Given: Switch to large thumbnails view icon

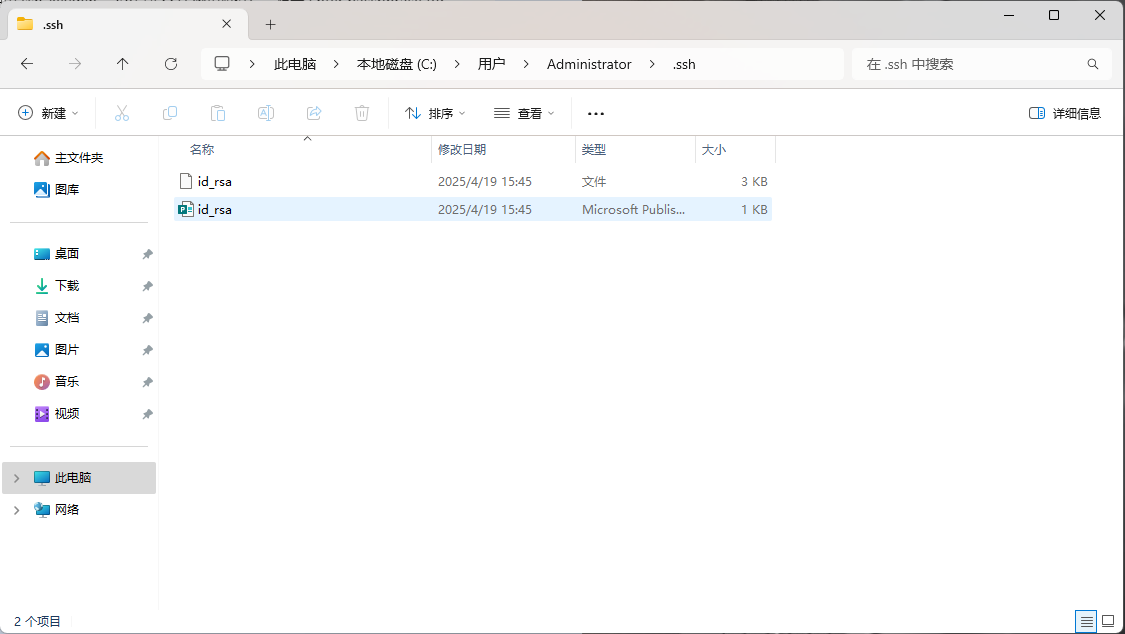Looking at the screenshot, I should tap(1108, 621).
